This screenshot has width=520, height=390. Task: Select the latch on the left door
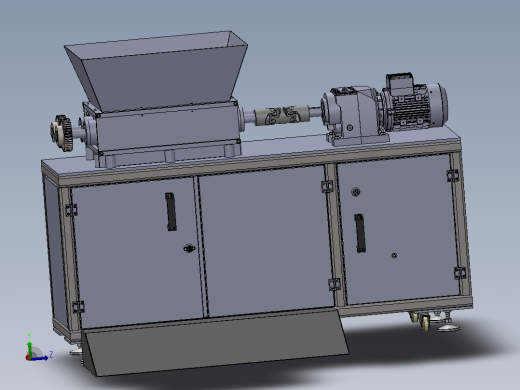point(189,248)
